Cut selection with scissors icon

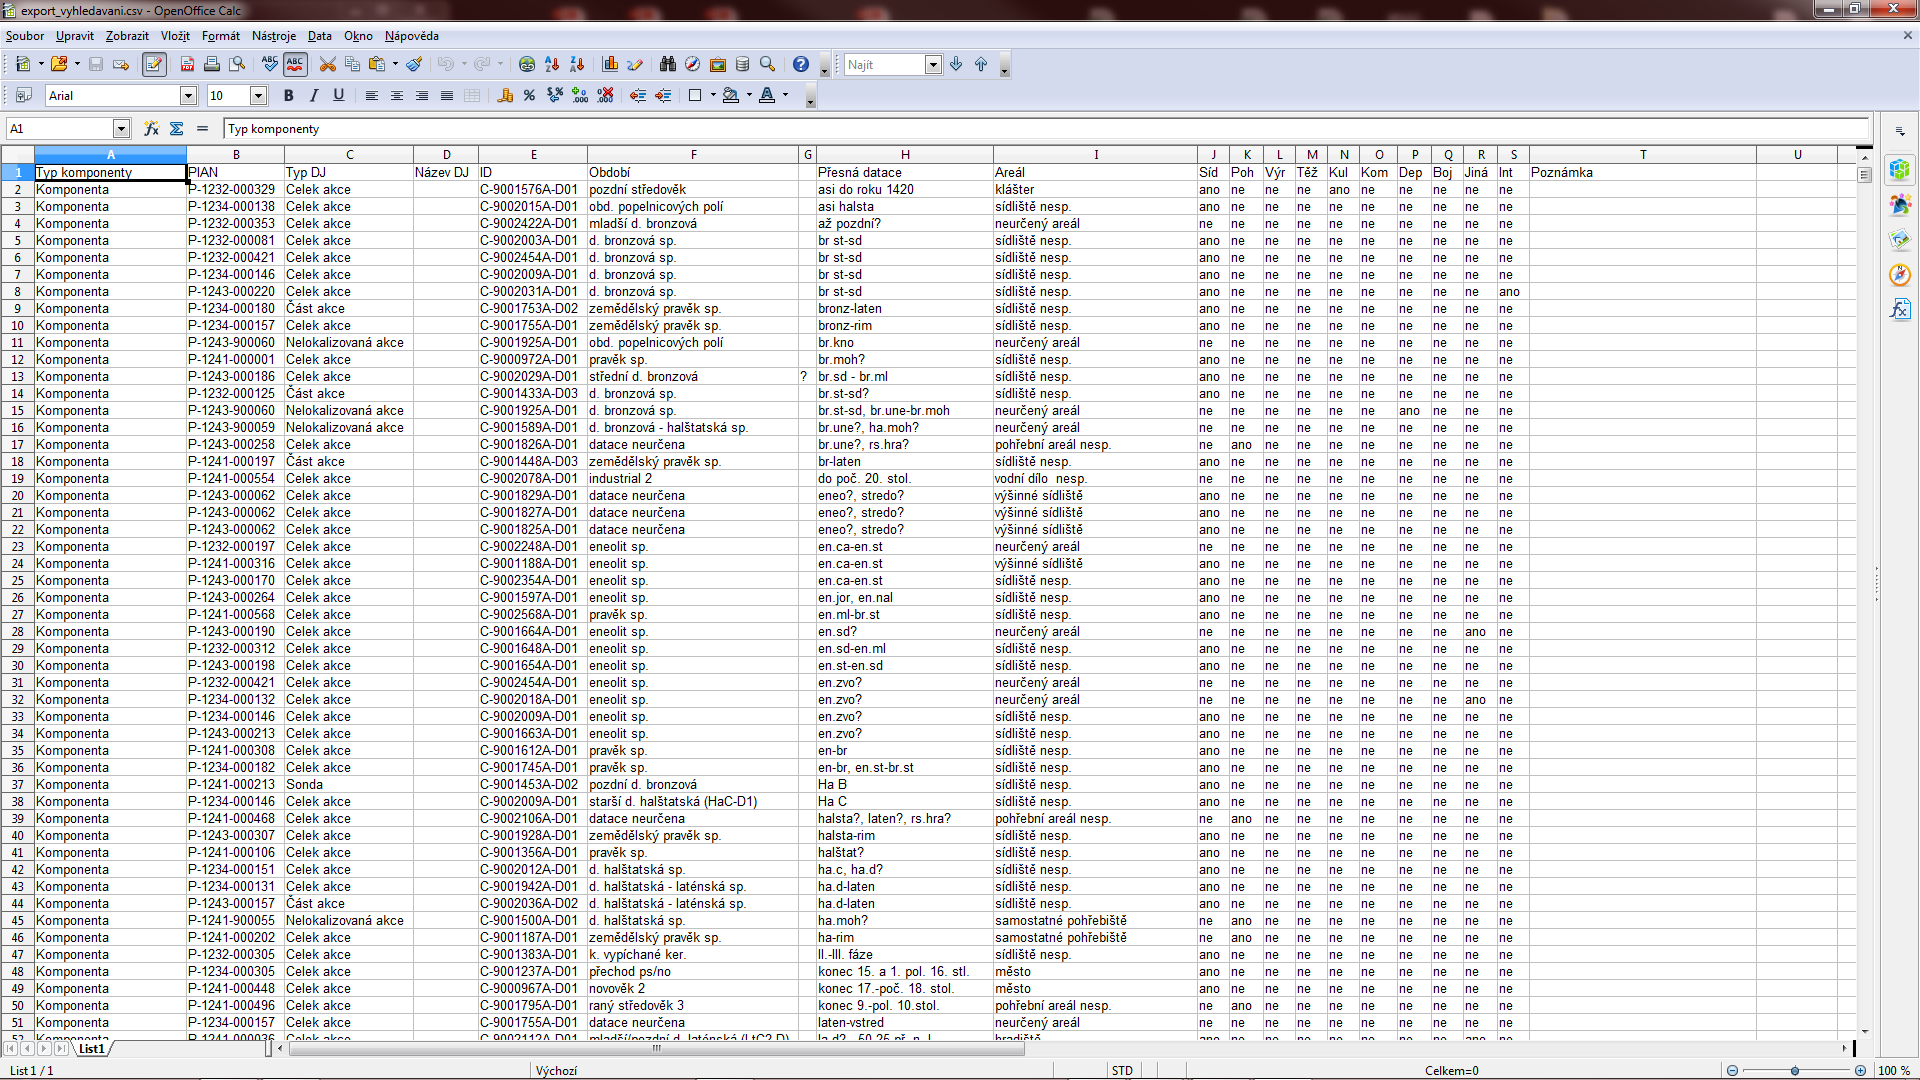click(x=327, y=64)
